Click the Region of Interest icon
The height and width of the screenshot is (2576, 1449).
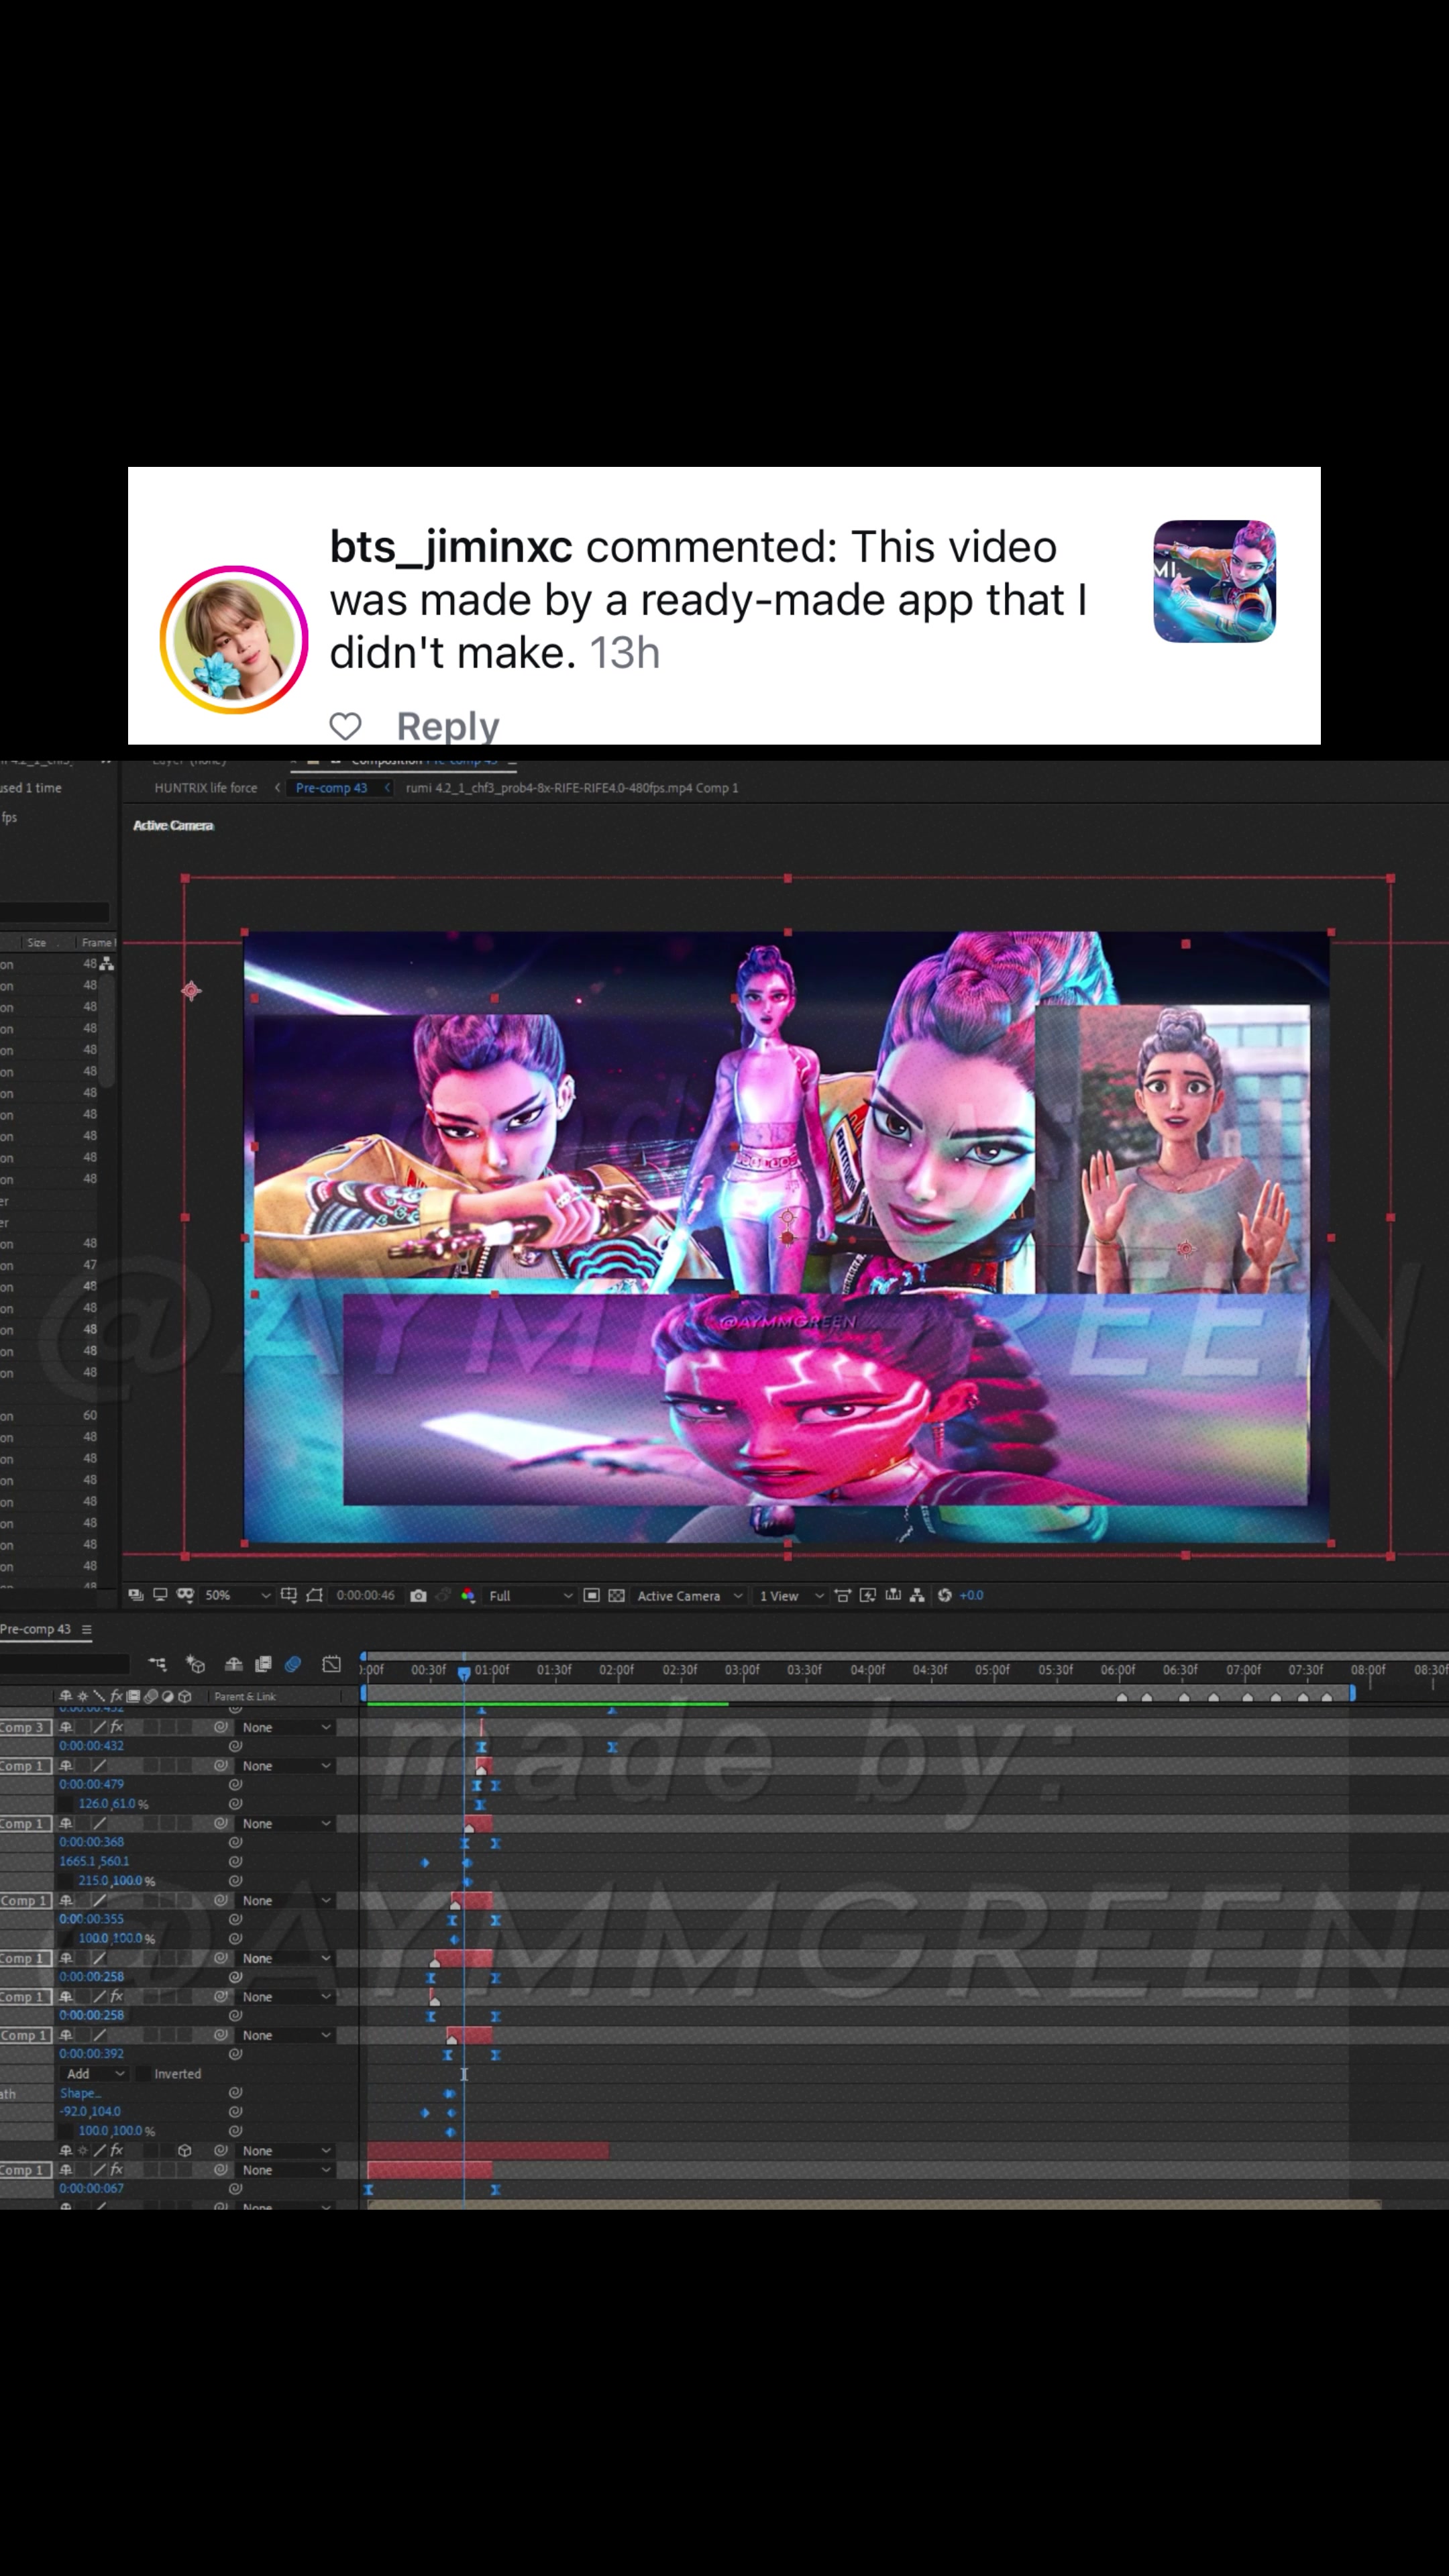click(314, 1595)
